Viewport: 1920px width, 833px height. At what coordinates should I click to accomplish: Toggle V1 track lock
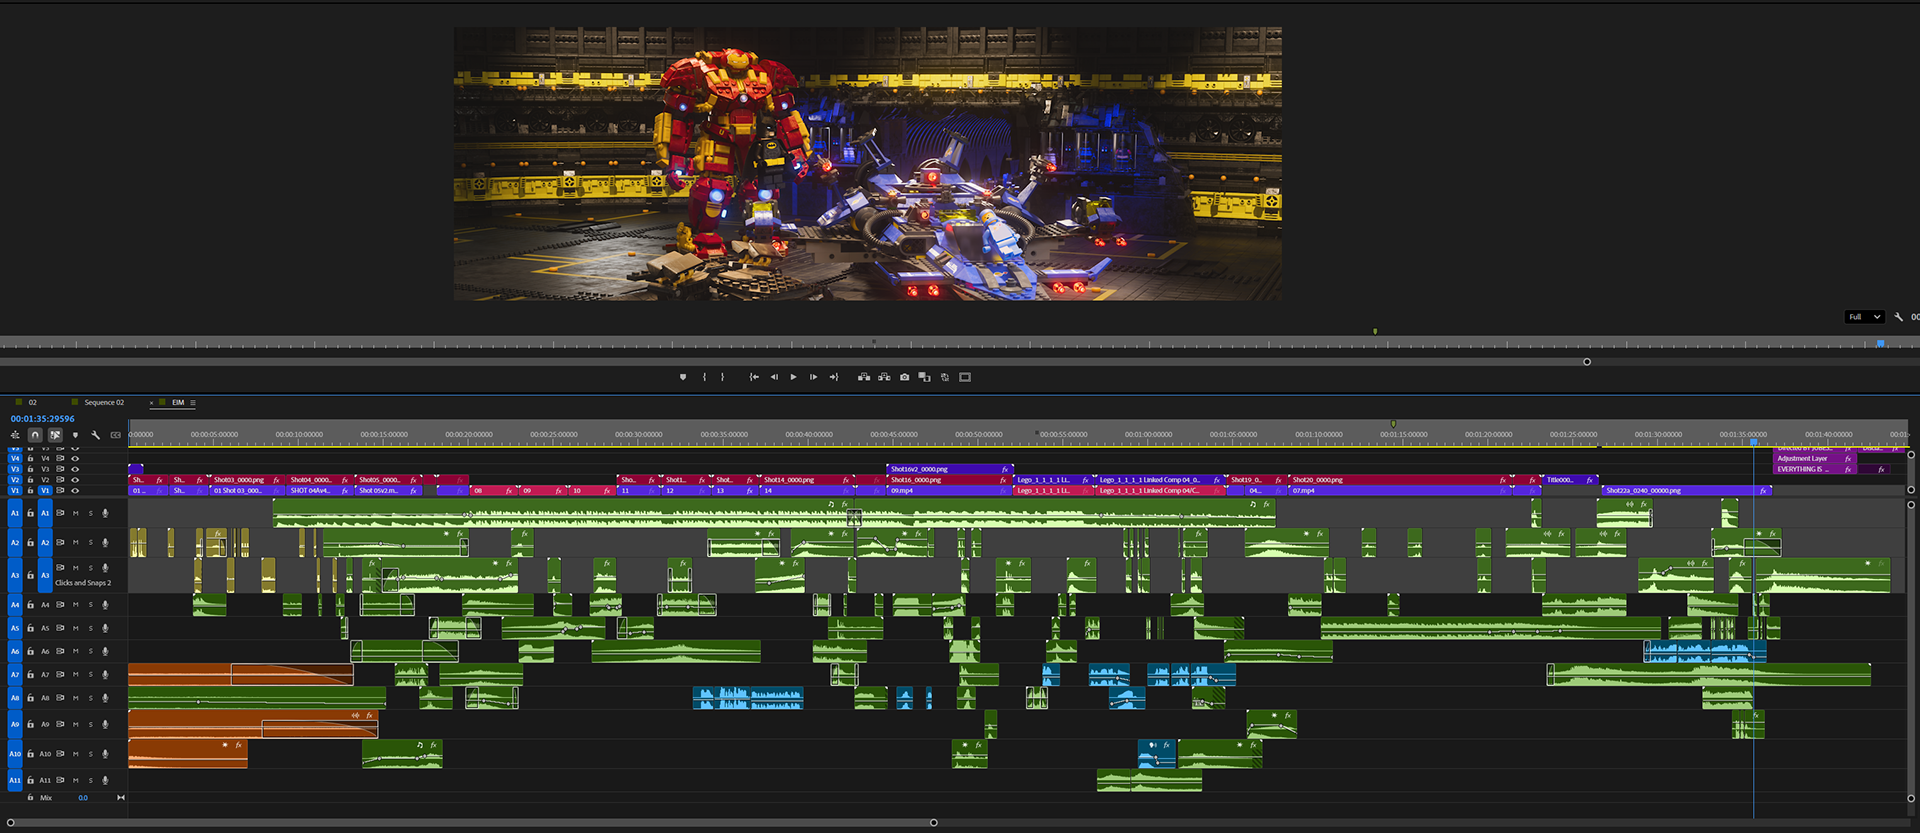(x=30, y=491)
